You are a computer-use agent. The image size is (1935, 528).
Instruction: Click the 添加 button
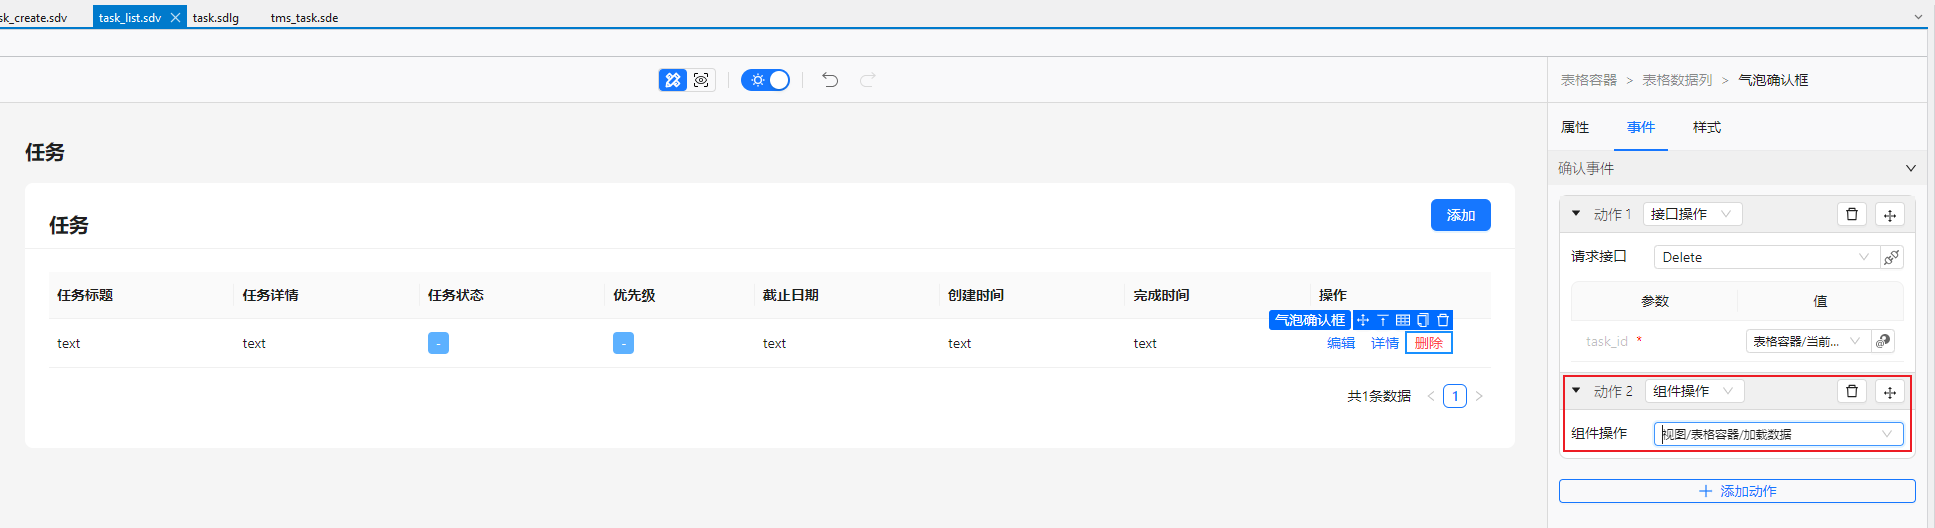[x=1461, y=215]
